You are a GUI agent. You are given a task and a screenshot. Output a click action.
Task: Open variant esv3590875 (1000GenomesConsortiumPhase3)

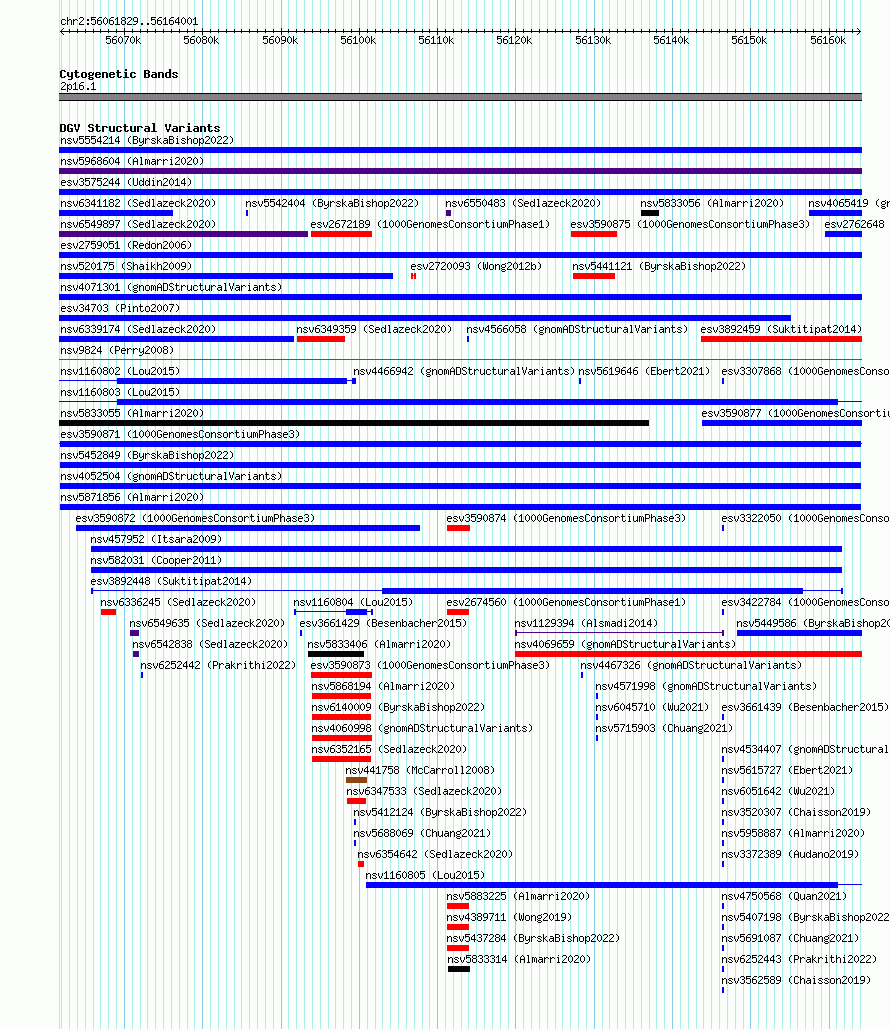pos(690,224)
